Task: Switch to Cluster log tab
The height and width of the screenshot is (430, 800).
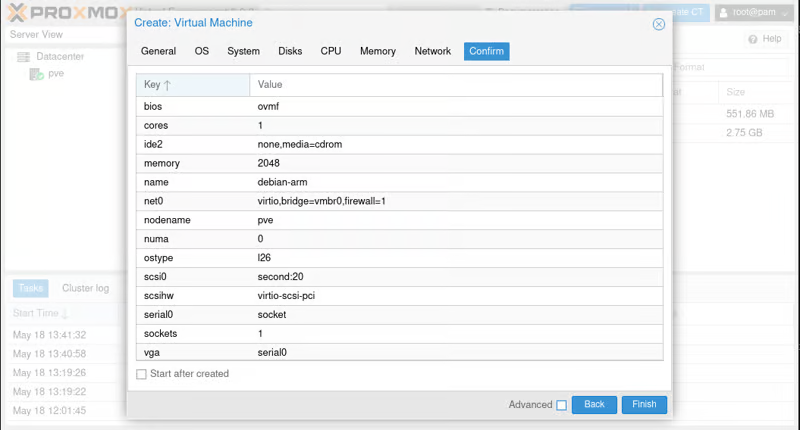Action: pyautogui.click(x=85, y=288)
